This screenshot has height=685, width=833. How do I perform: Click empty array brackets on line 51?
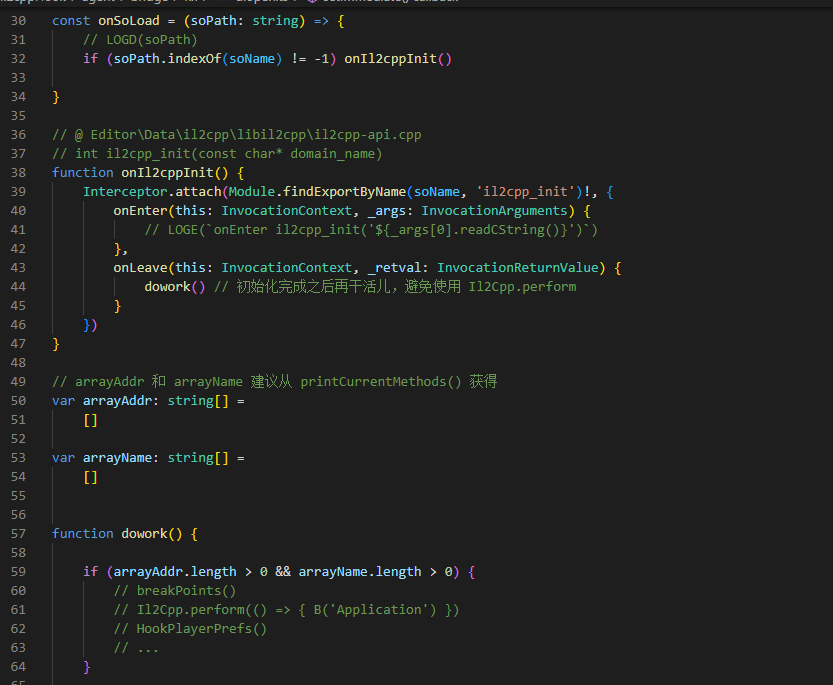pyautogui.click(x=90, y=420)
